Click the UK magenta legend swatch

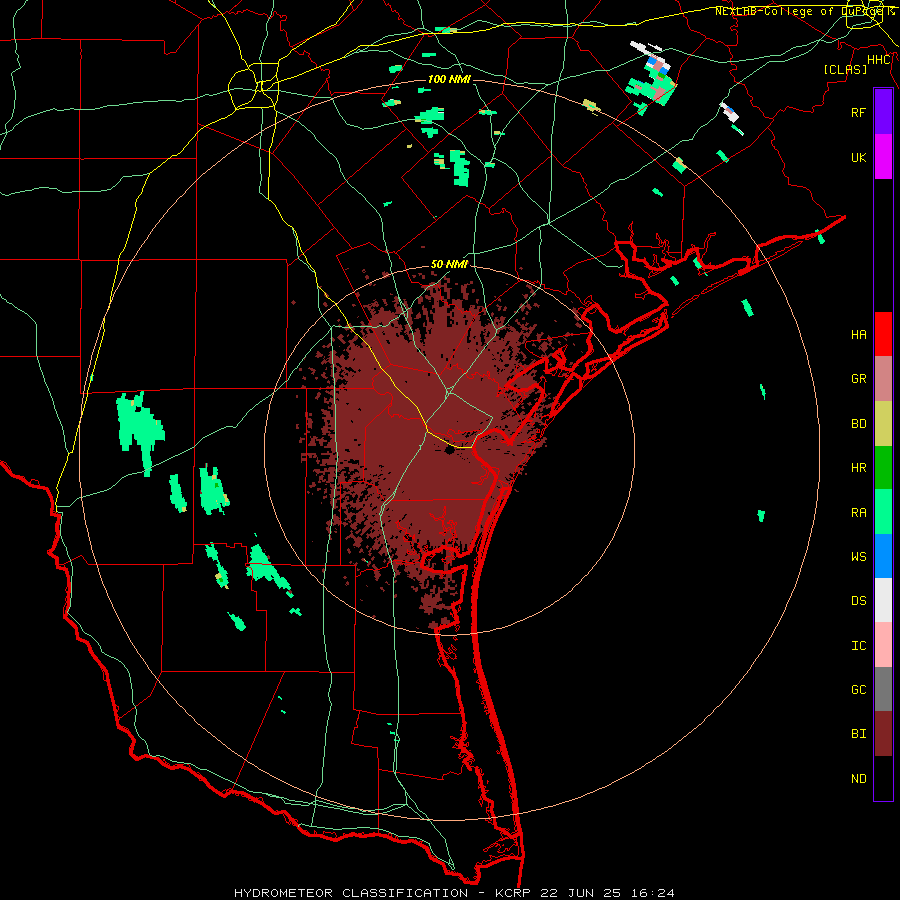[x=883, y=157]
